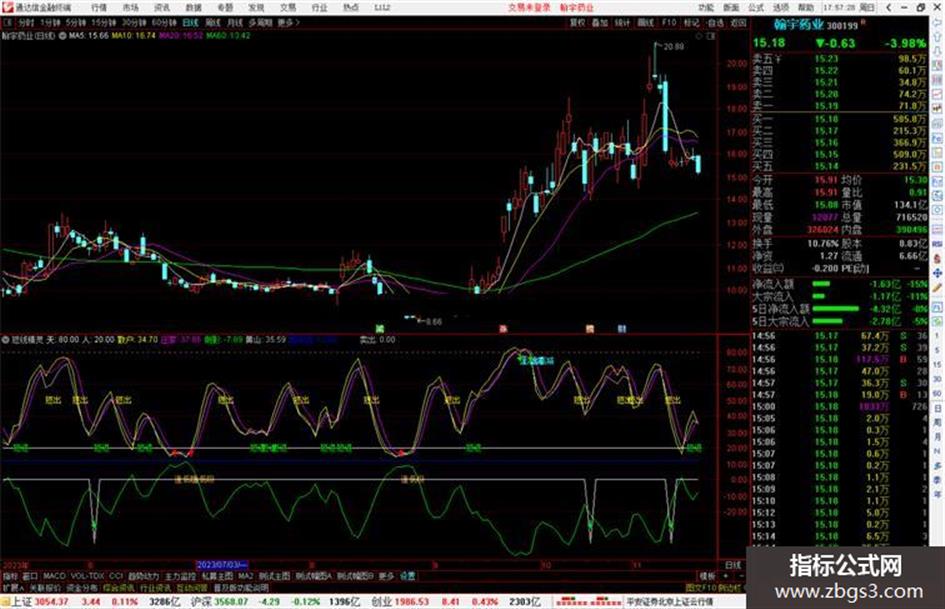Expand 更多 period options
The image size is (945, 609).
click(288, 22)
